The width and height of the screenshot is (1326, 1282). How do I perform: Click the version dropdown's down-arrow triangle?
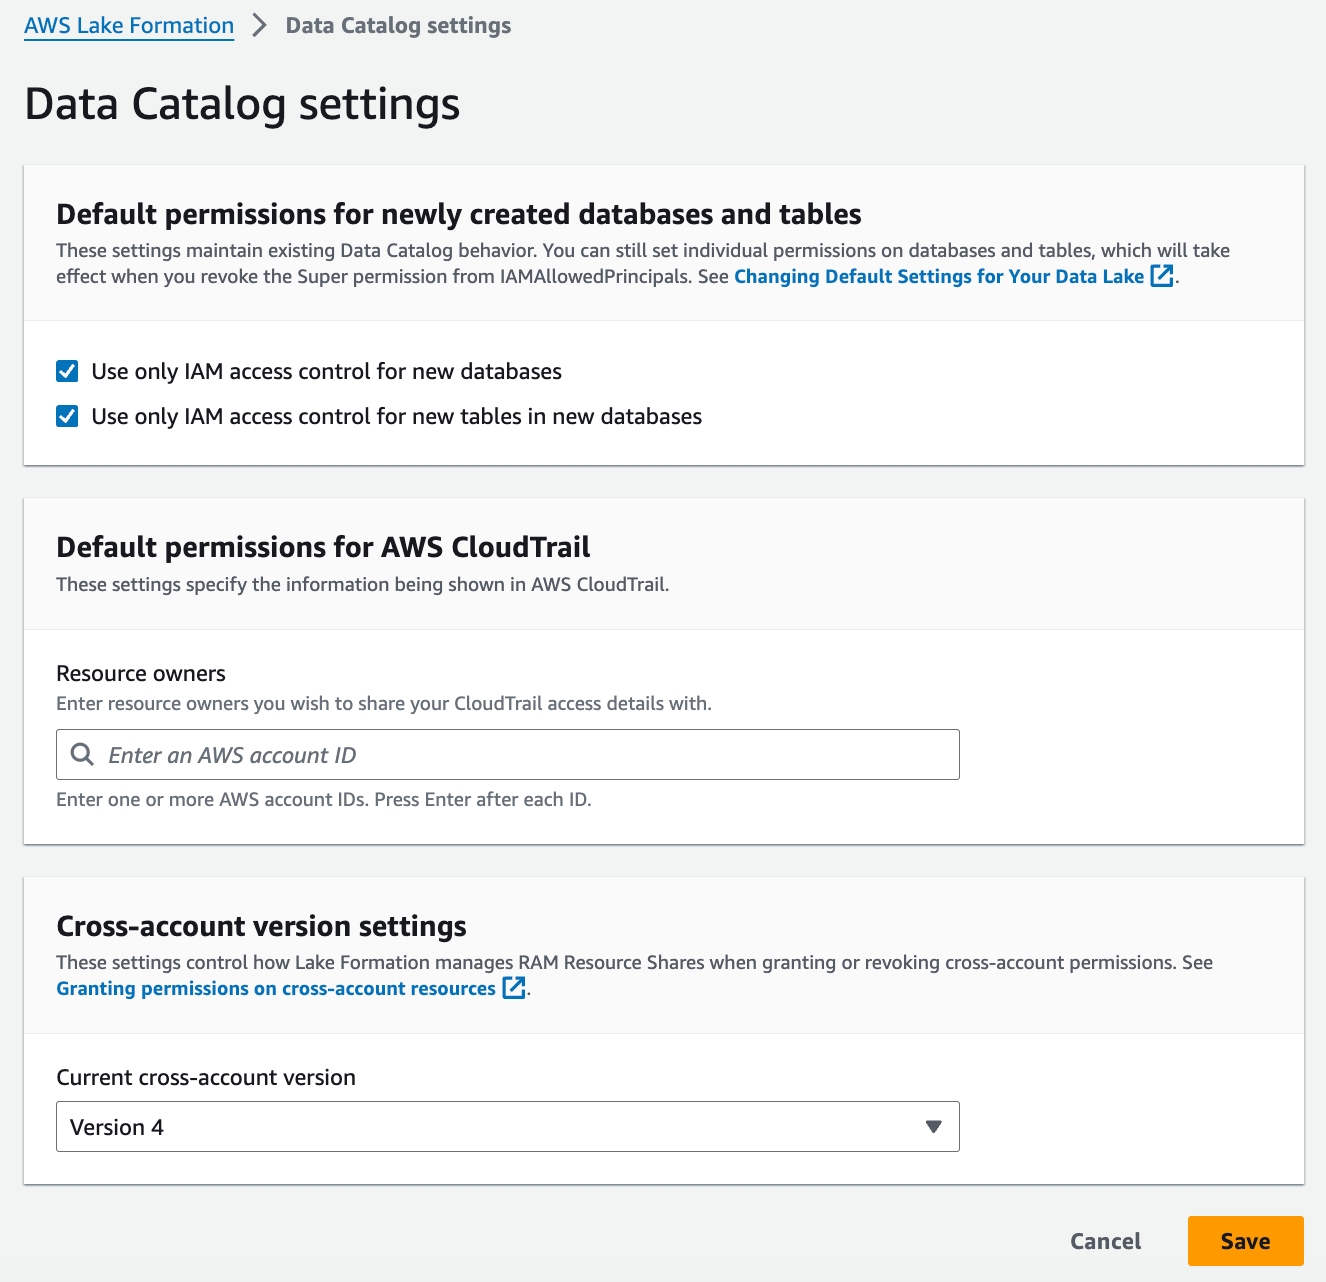[934, 1127]
